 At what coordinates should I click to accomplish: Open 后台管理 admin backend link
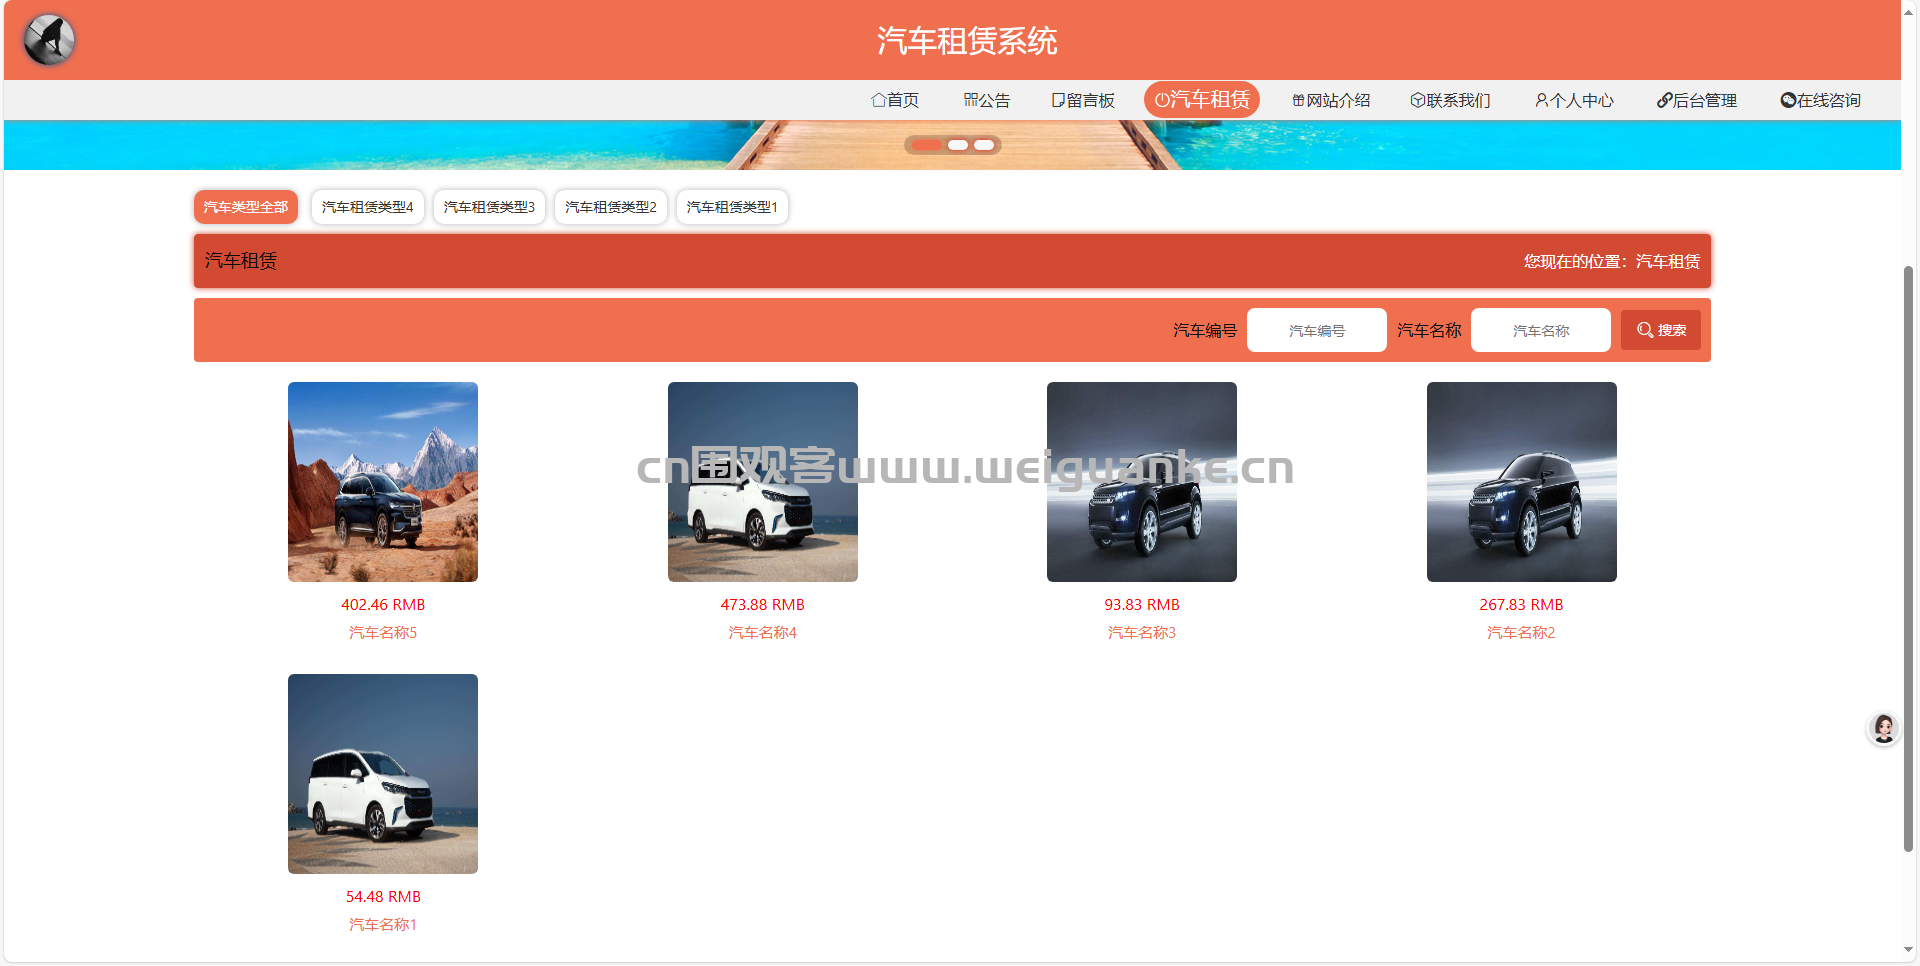(x=1697, y=100)
